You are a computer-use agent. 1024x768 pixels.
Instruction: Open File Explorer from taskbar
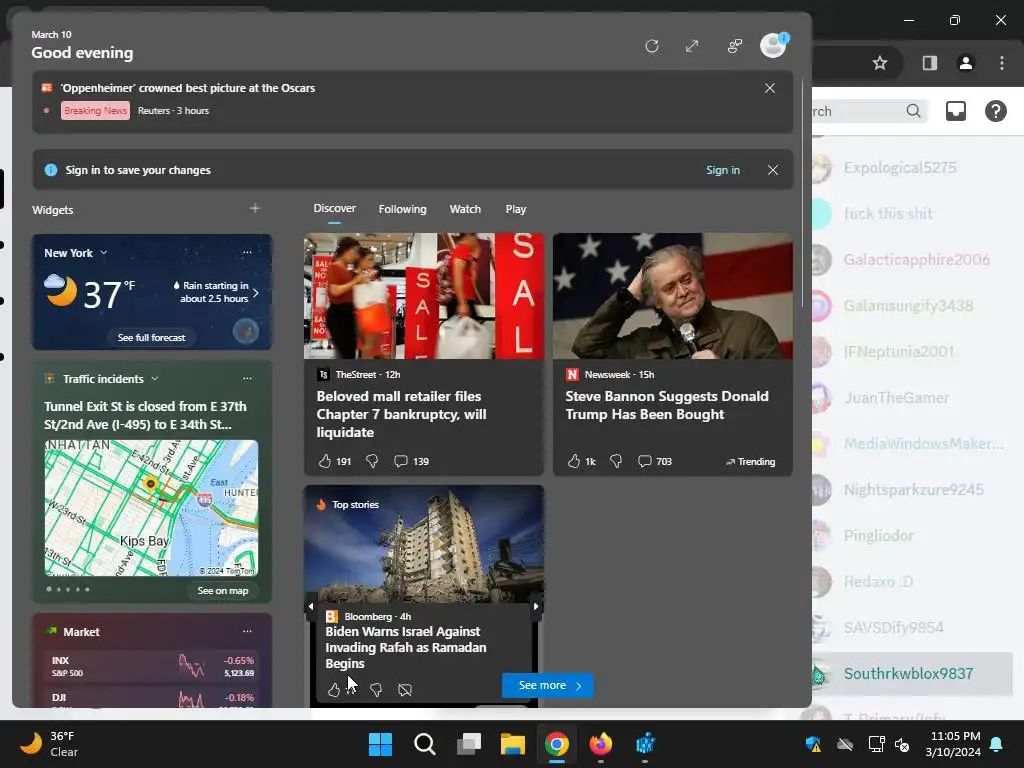click(x=513, y=744)
